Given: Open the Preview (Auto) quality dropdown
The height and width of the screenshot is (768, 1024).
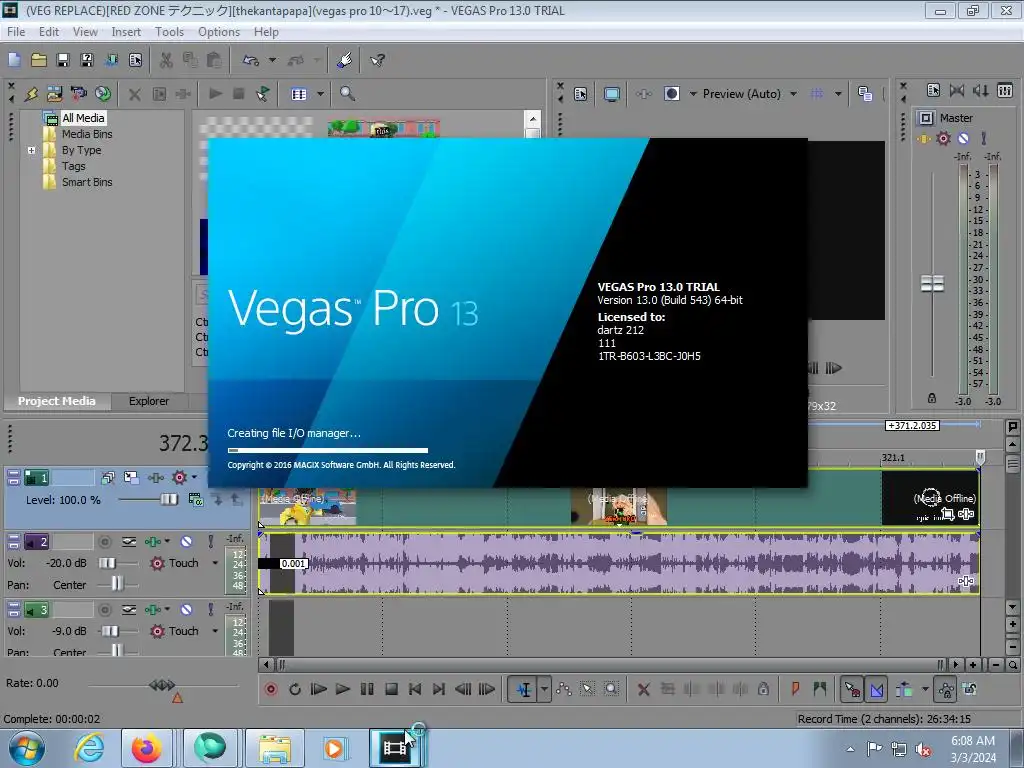Looking at the screenshot, I should pyautogui.click(x=793, y=94).
